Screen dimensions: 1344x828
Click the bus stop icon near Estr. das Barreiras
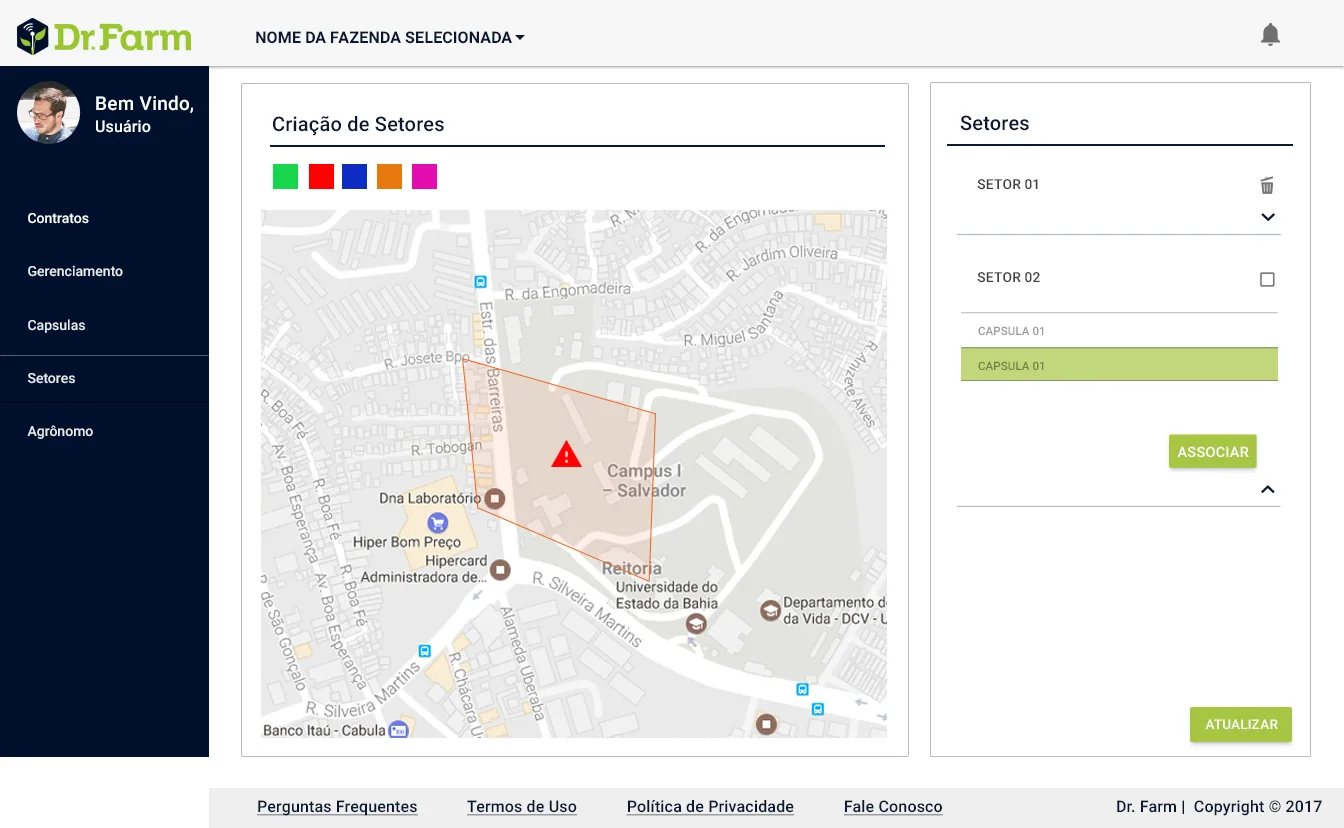point(480,282)
